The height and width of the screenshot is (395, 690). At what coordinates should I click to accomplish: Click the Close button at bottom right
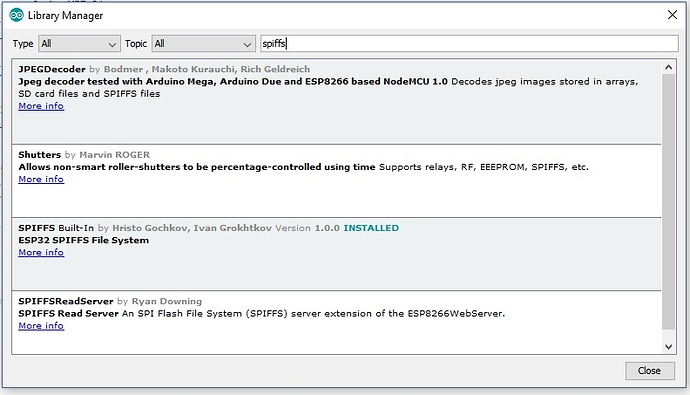(650, 371)
